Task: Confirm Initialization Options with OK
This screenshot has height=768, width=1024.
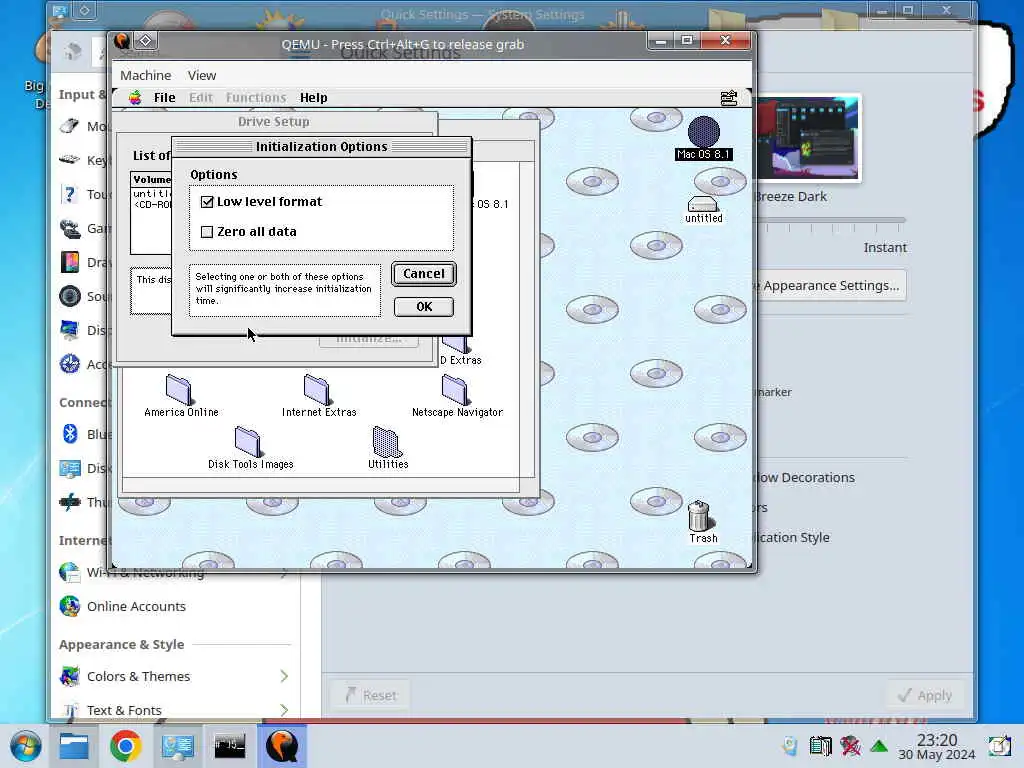Action: click(424, 307)
